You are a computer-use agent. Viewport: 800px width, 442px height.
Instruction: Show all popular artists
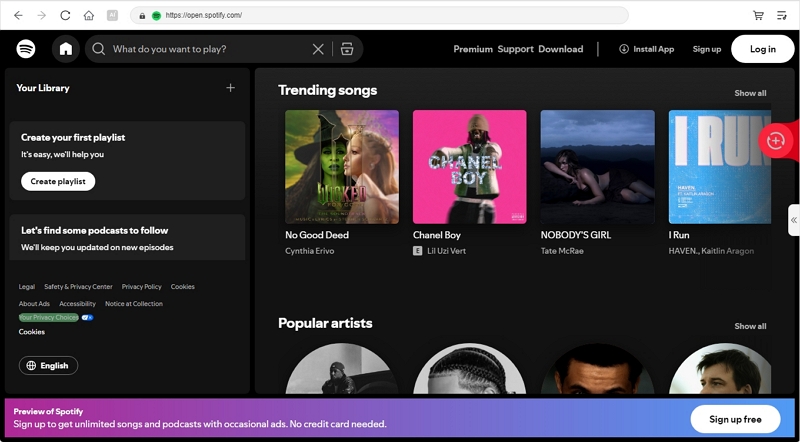pos(750,326)
